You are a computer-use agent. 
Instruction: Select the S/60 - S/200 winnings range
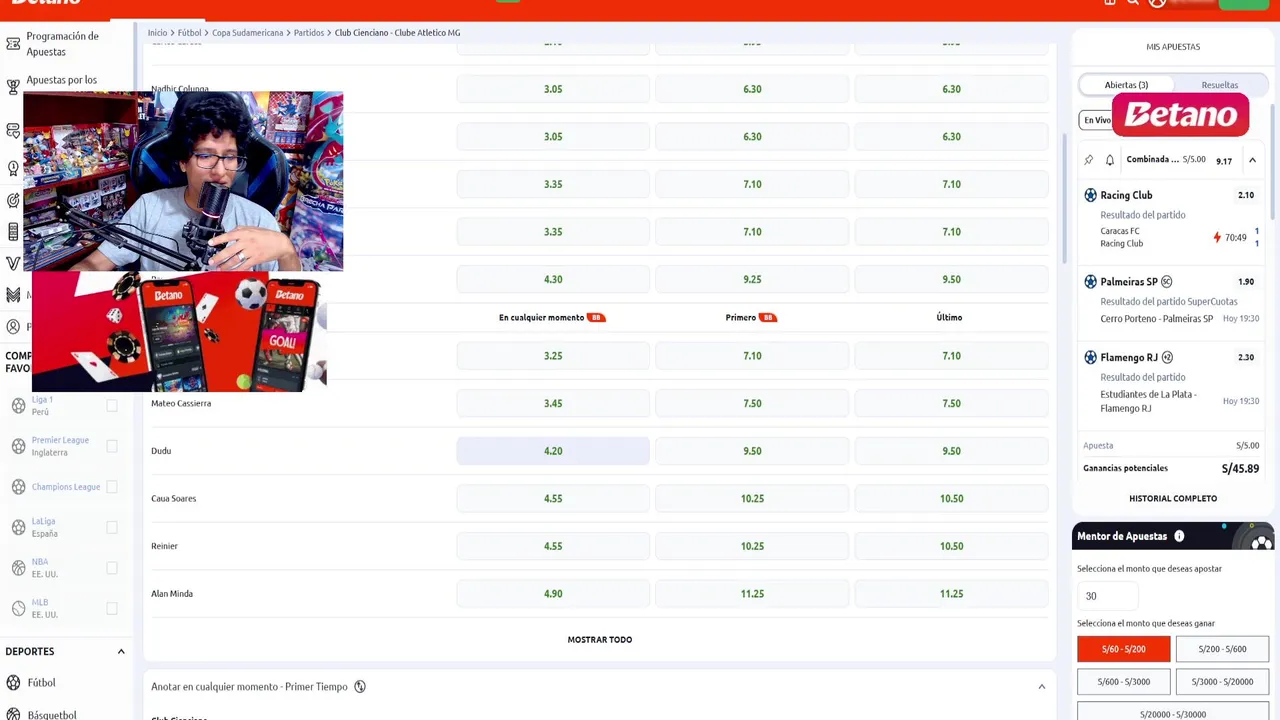point(1123,649)
